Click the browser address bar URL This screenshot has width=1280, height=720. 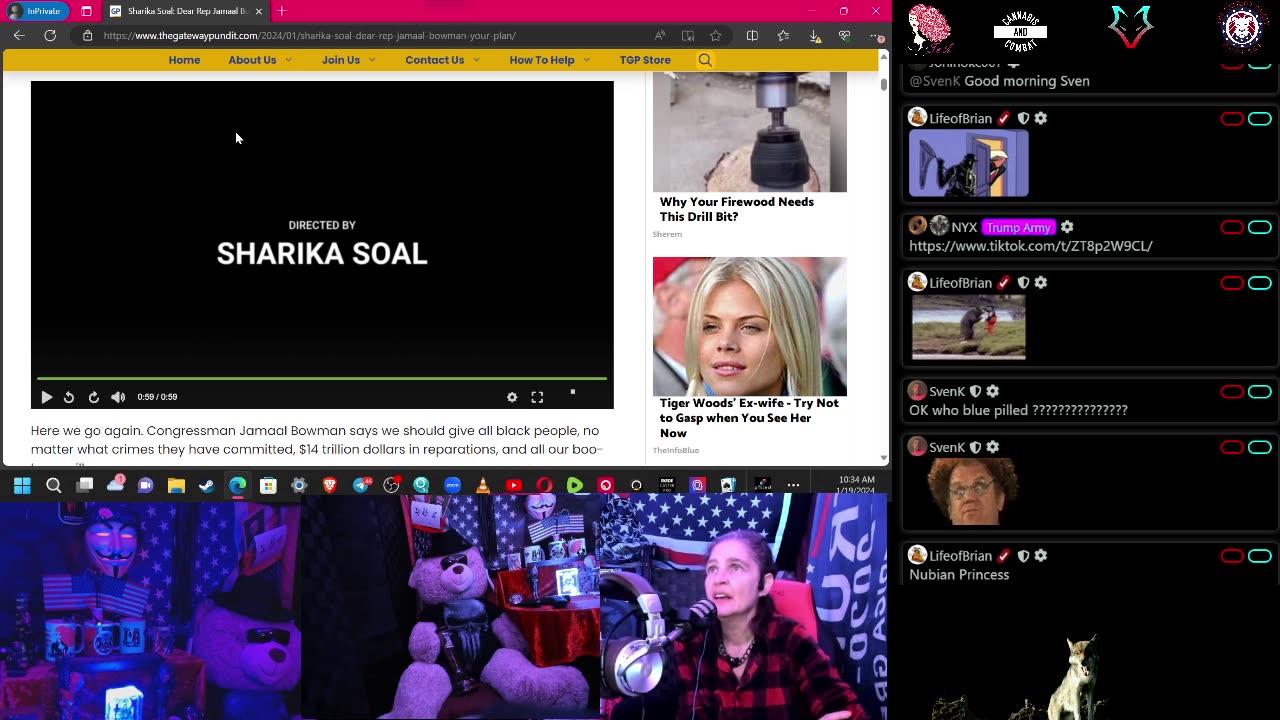[310, 36]
